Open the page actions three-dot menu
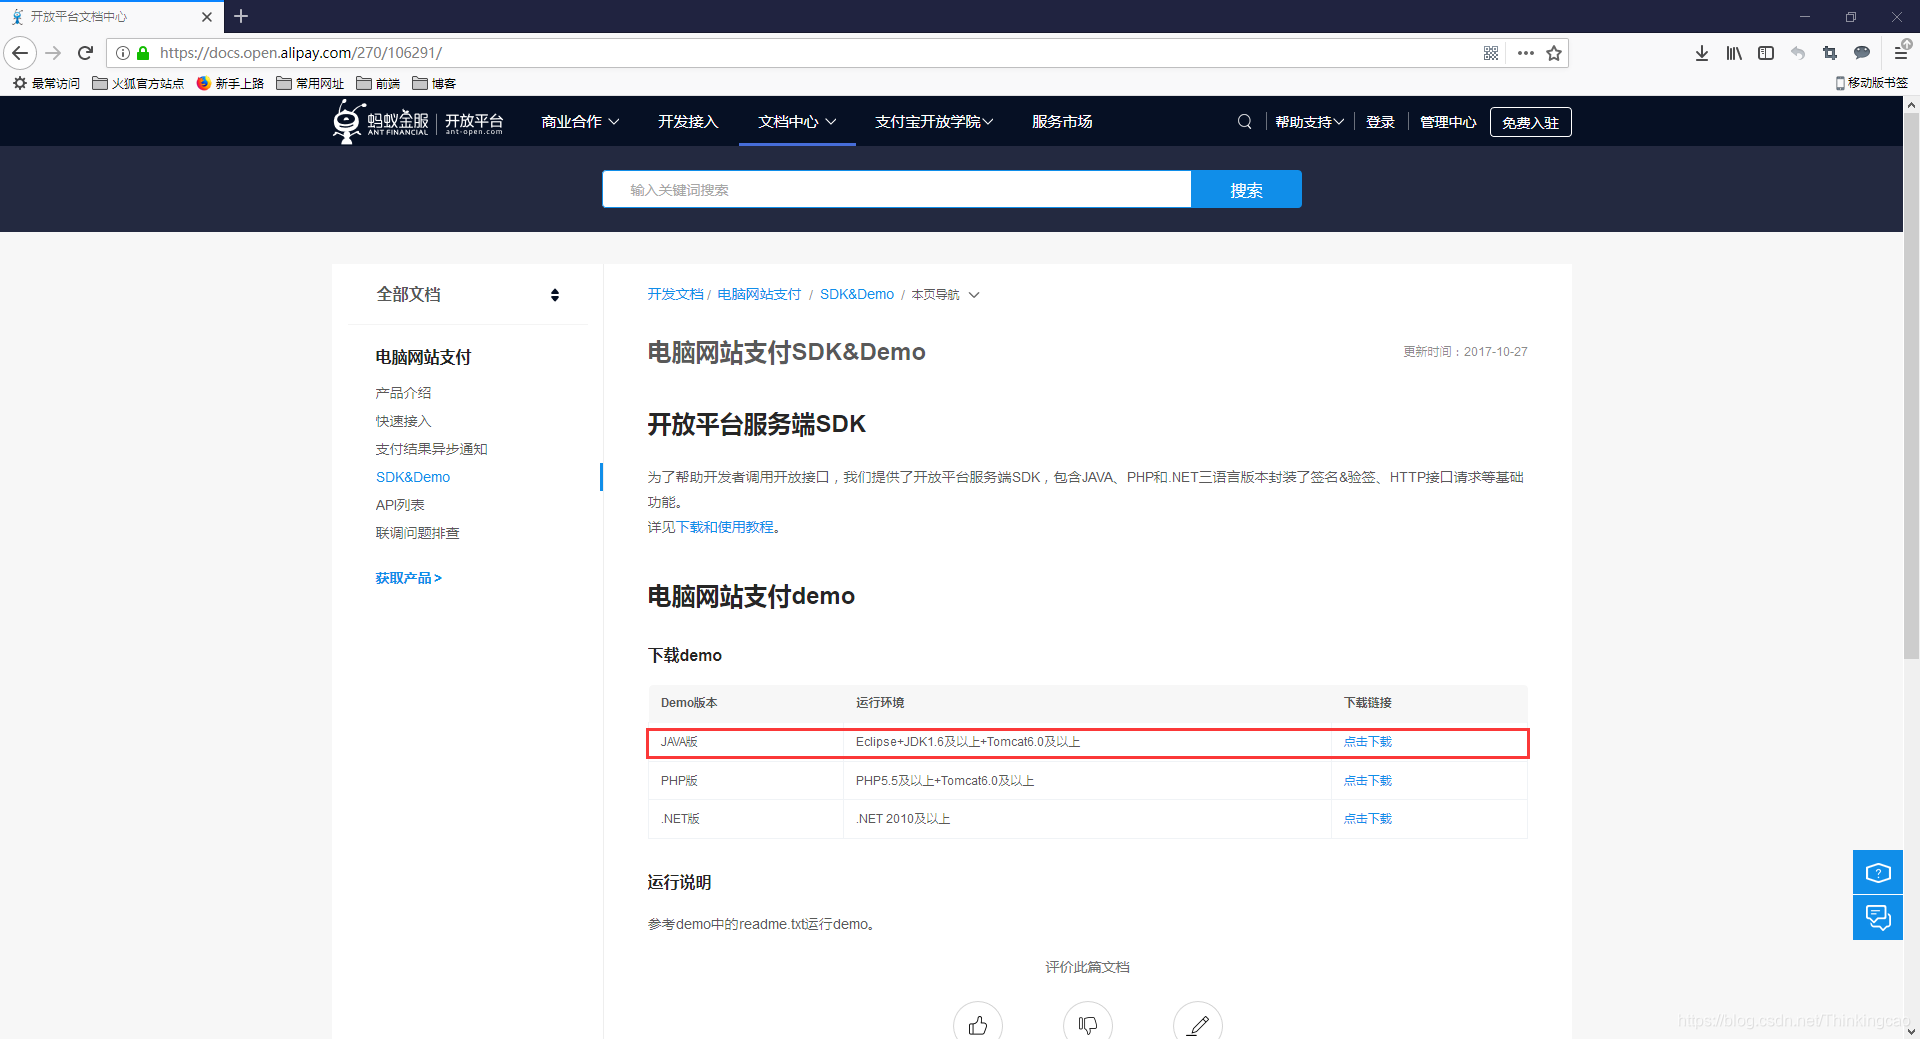This screenshot has height=1039, width=1920. point(1525,53)
